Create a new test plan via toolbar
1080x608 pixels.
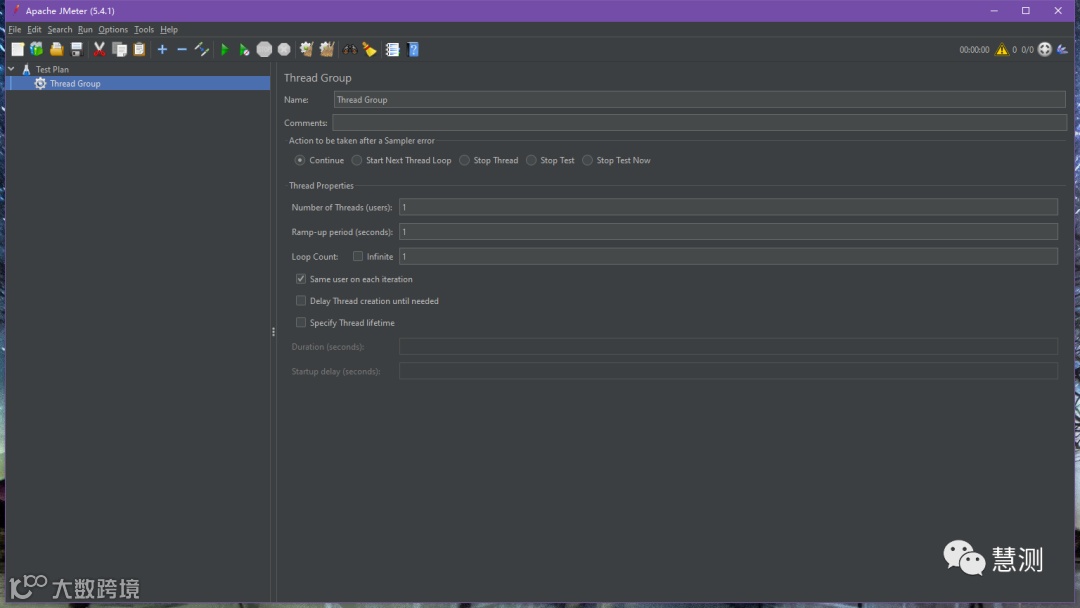pyautogui.click(x=17, y=49)
